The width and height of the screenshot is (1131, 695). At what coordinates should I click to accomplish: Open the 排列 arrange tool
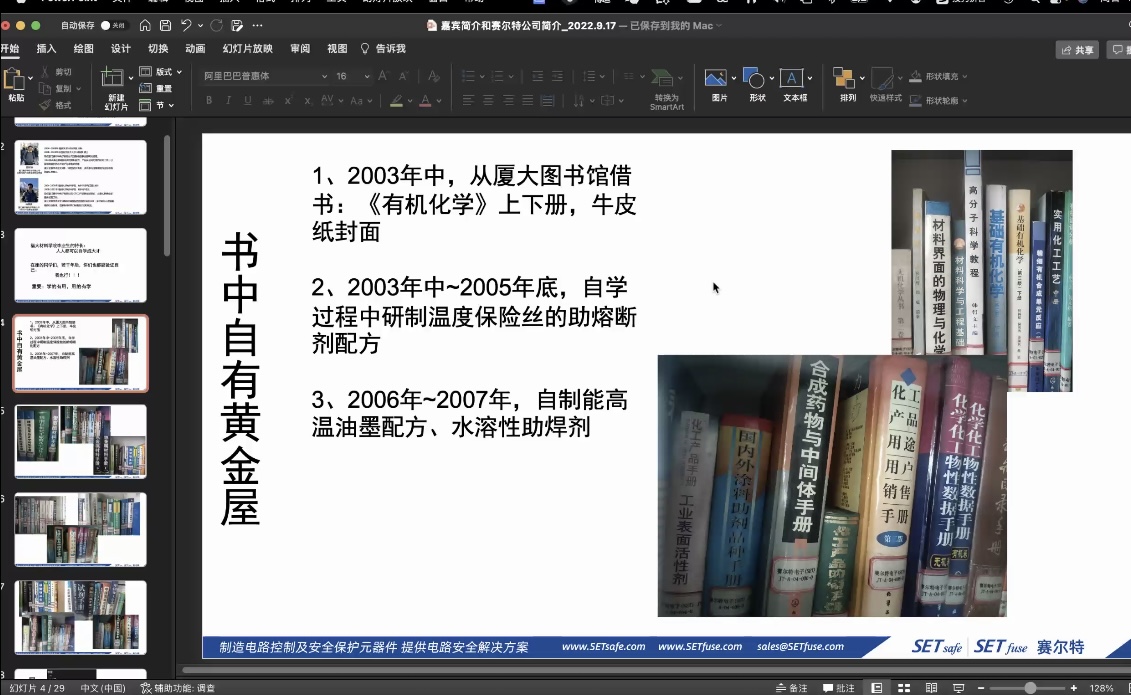click(846, 79)
